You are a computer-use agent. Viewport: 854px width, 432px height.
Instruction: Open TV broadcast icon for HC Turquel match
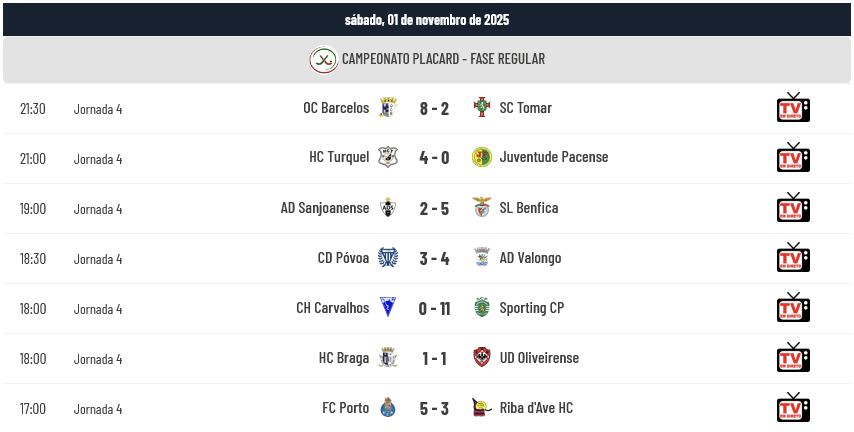(793, 158)
